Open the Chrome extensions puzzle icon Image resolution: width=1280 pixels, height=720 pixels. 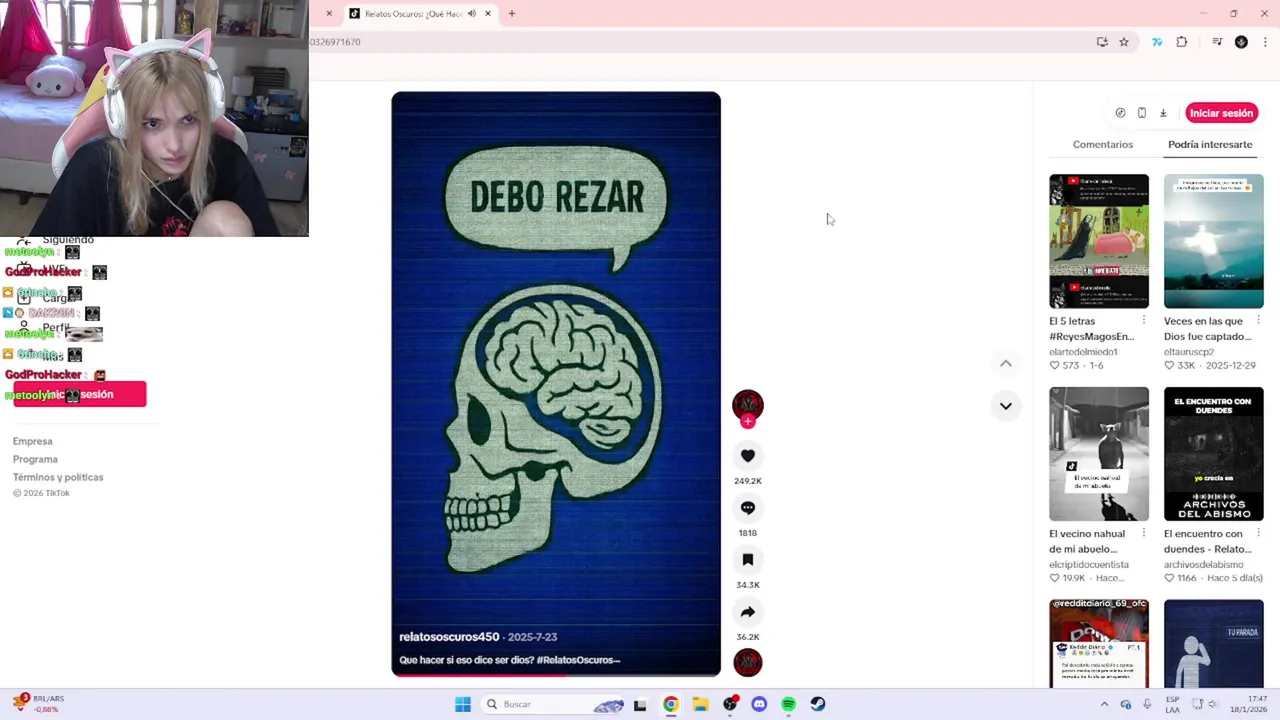click(x=1182, y=42)
